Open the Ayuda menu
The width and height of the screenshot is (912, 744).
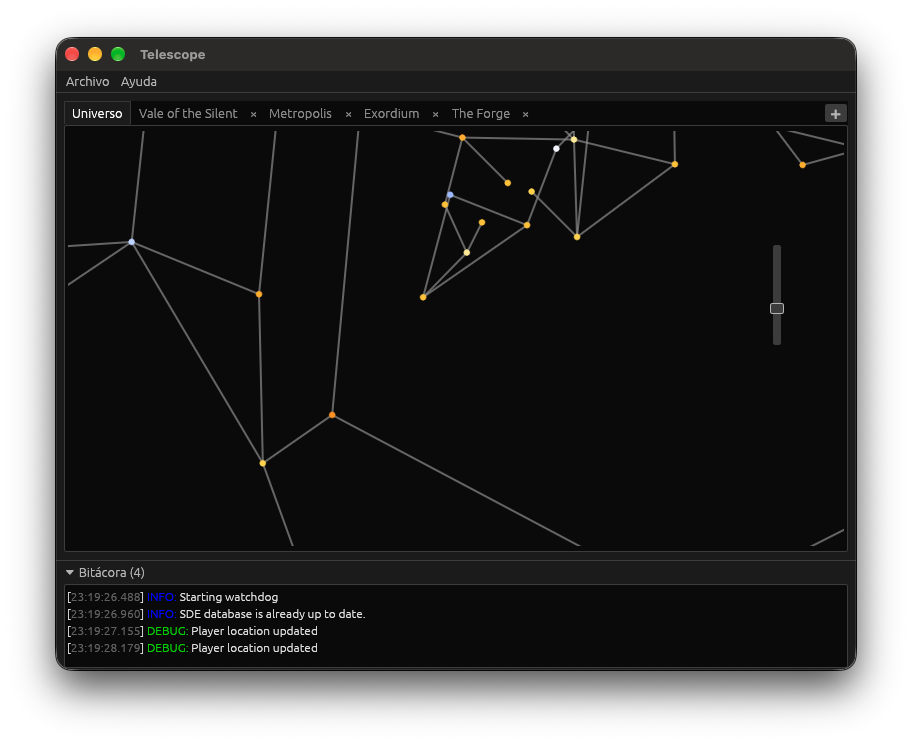[138, 81]
